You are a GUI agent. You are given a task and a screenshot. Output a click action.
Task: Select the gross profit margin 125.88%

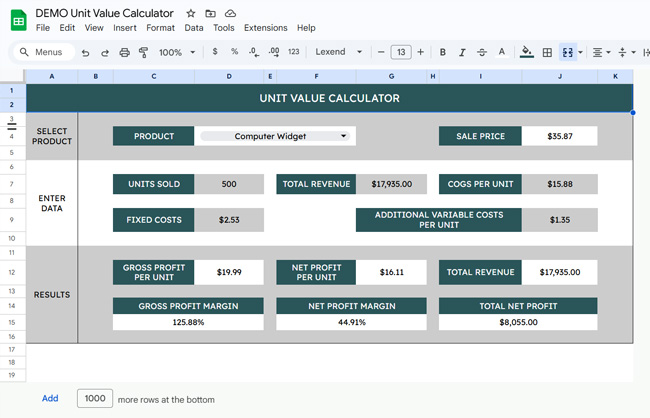(188, 322)
